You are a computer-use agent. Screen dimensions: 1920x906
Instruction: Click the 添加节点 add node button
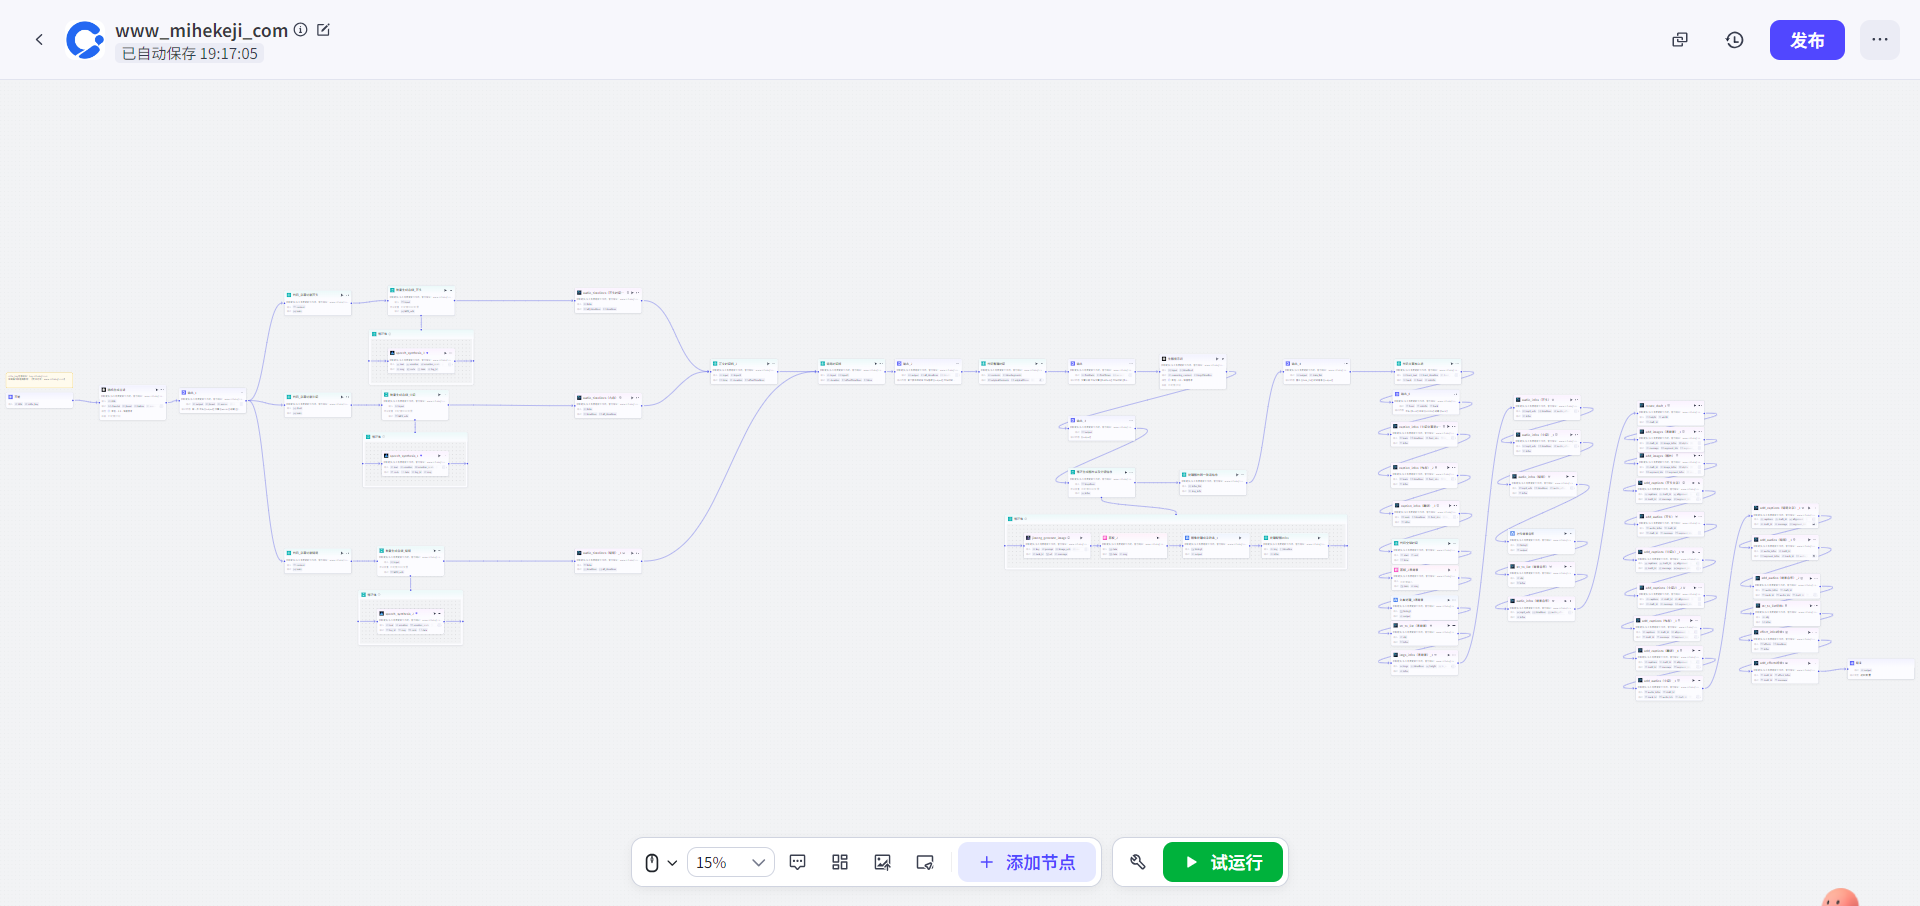pyautogui.click(x=1027, y=862)
